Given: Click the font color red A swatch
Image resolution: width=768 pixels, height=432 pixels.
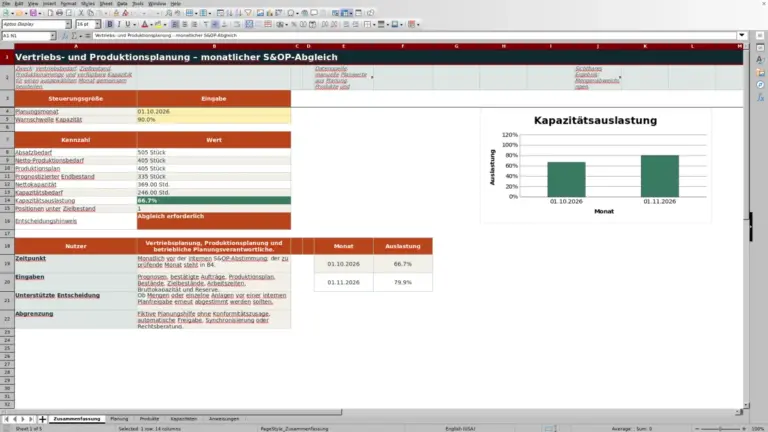Looking at the screenshot, I should pos(144,24).
